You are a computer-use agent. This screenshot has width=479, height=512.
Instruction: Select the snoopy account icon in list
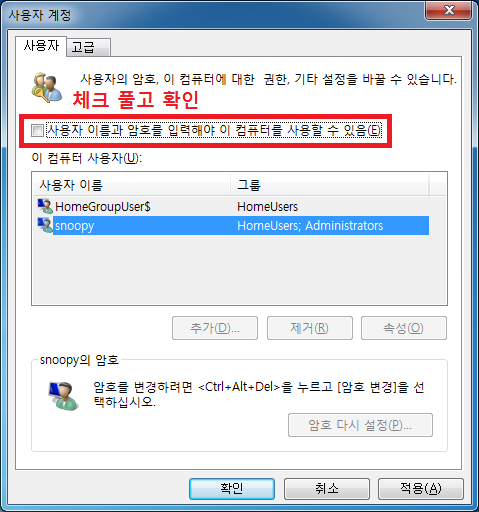click(x=45, y=225)
